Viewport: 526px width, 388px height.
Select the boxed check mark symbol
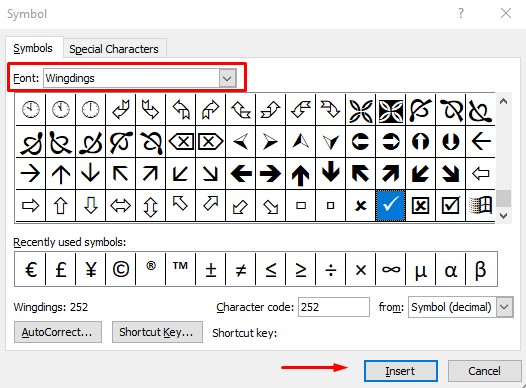pos(451,205)
